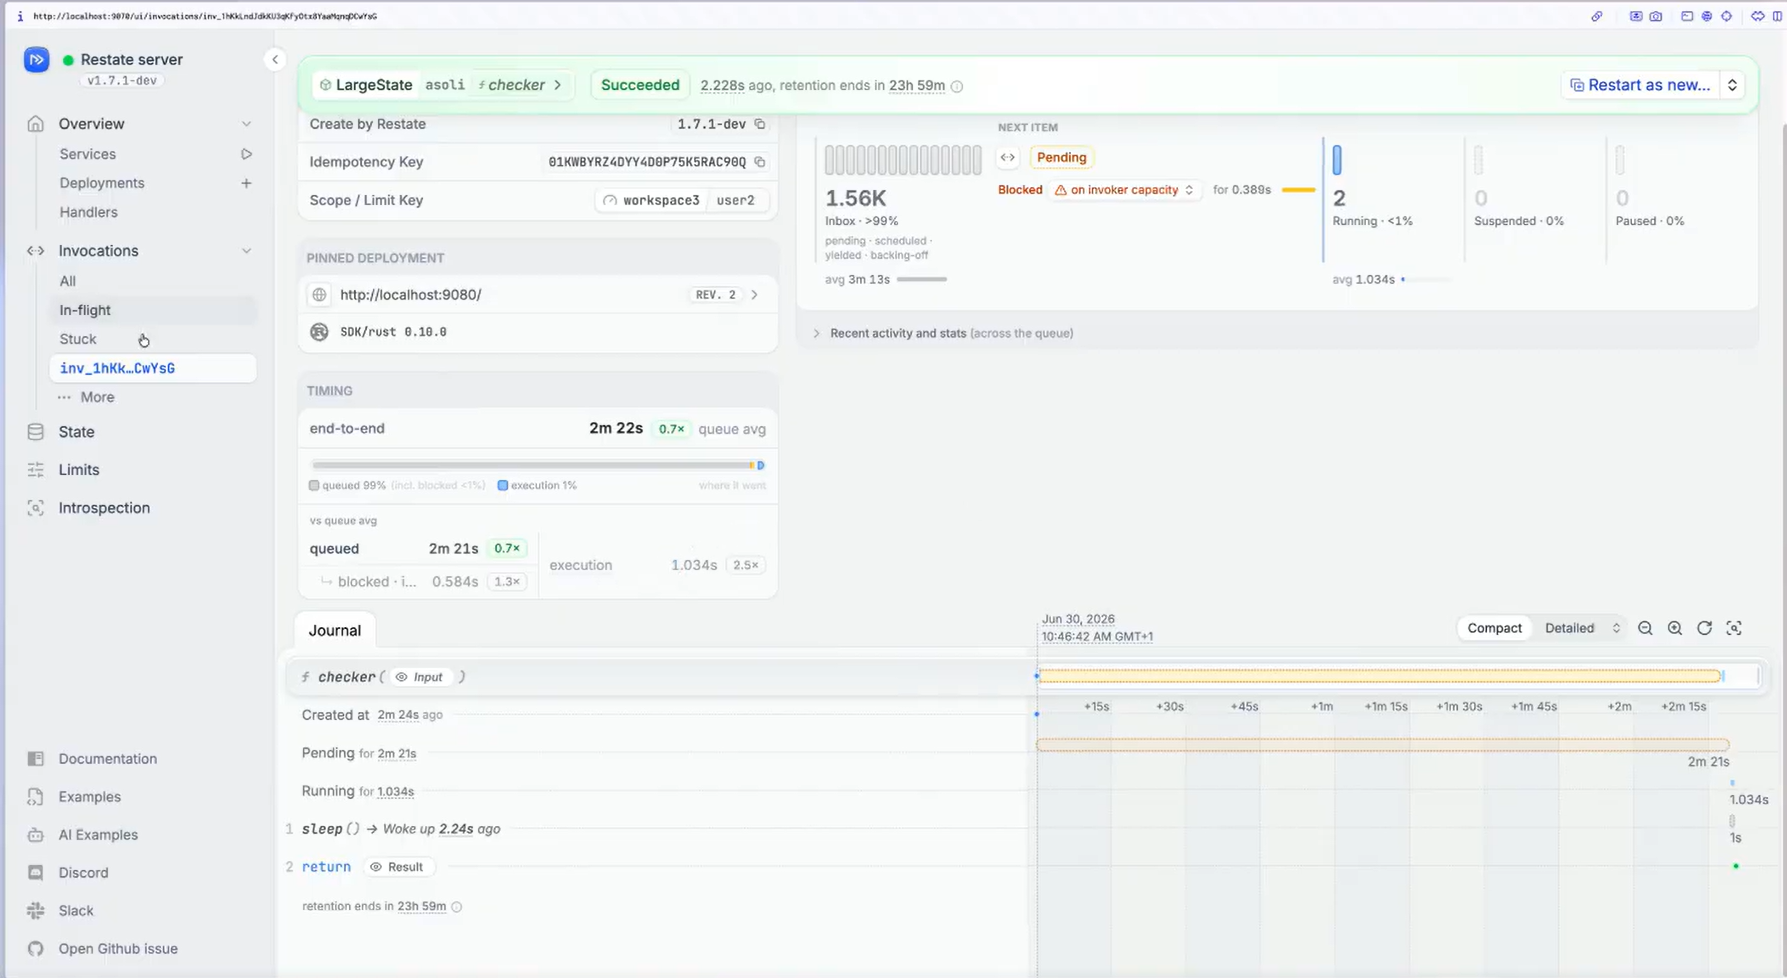Screen dimensions: 1787x978
Task: Click the user2 limit key chip
Action: [736, 200]
